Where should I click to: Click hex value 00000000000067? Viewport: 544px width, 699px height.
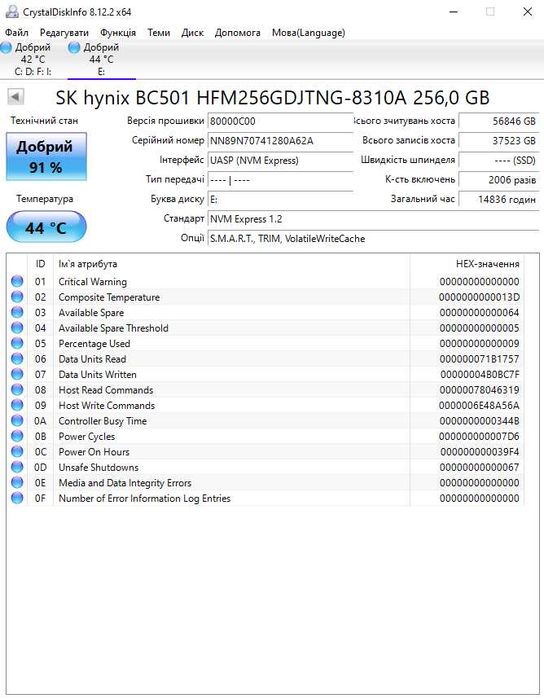[x=479, y=467]
